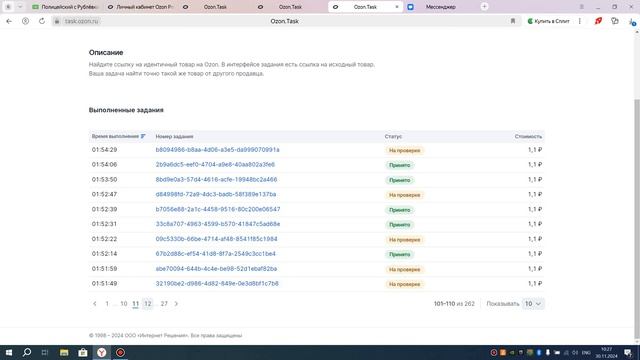Switch to the second Ozon.Task tab
The height and width of the screenshot is (360, 640).
[x=290, y=7]
